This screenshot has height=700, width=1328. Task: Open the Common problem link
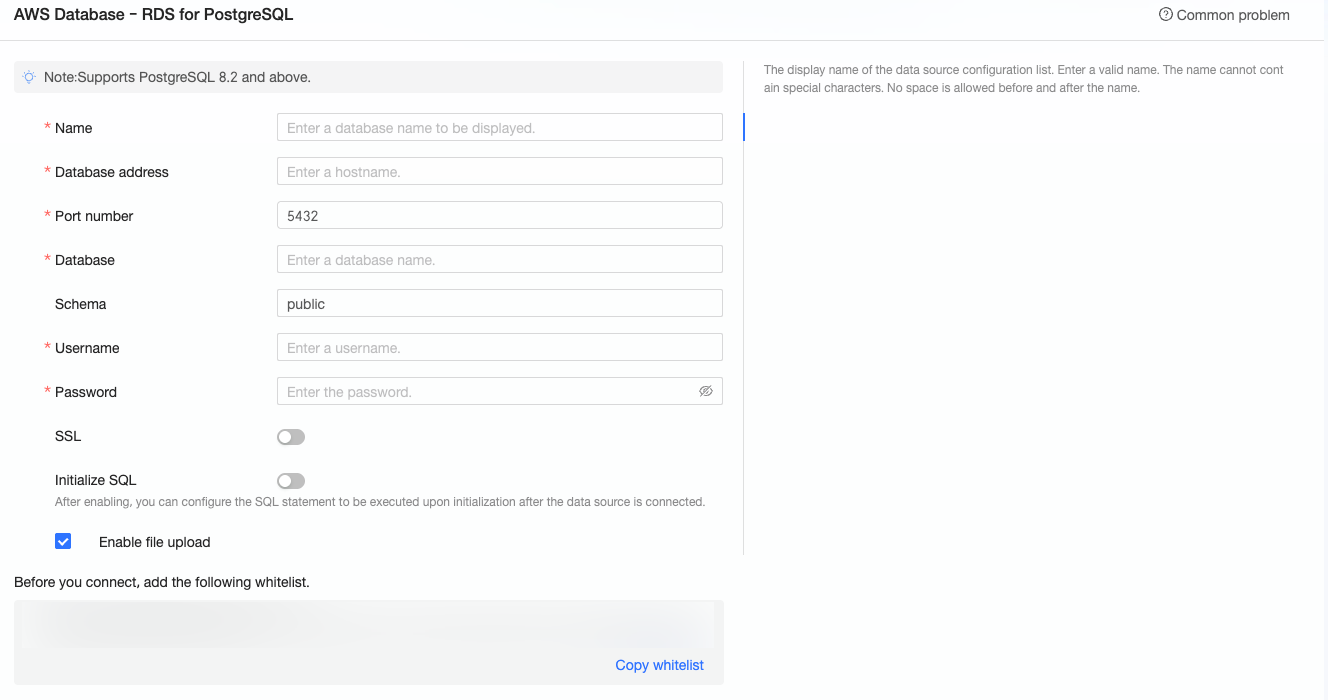(1233, 15)
